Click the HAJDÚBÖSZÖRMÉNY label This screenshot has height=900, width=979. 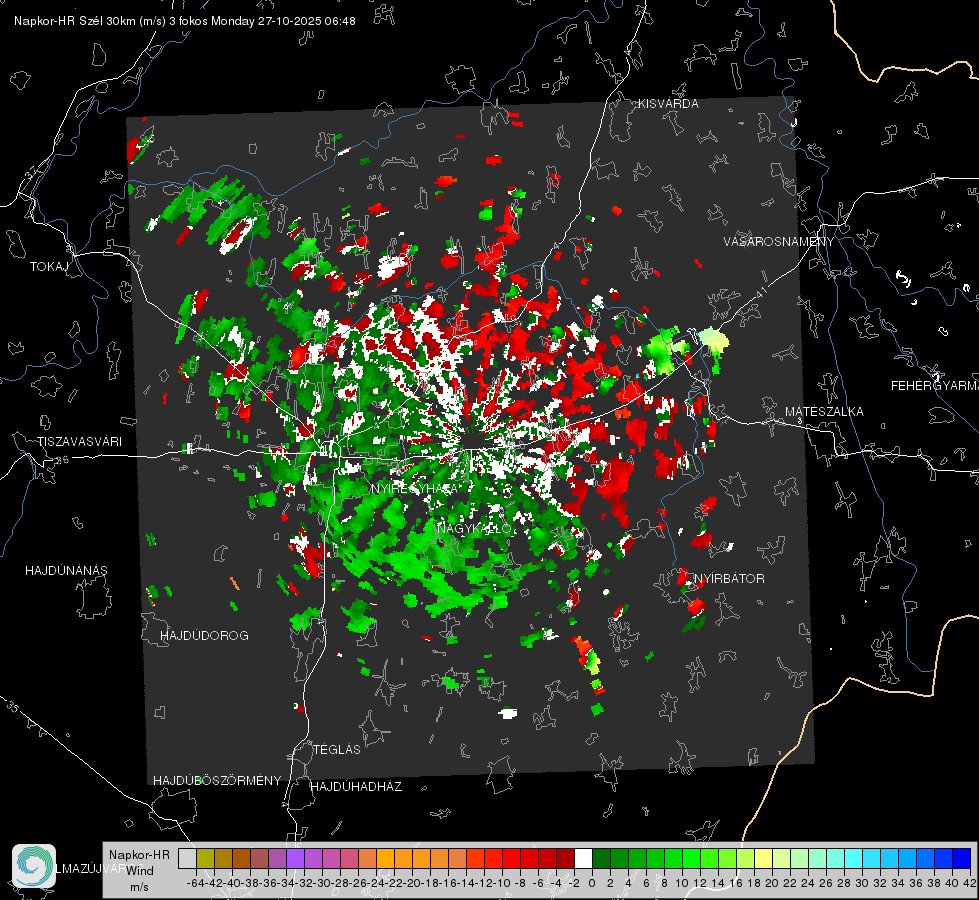[x=217, y=781]
